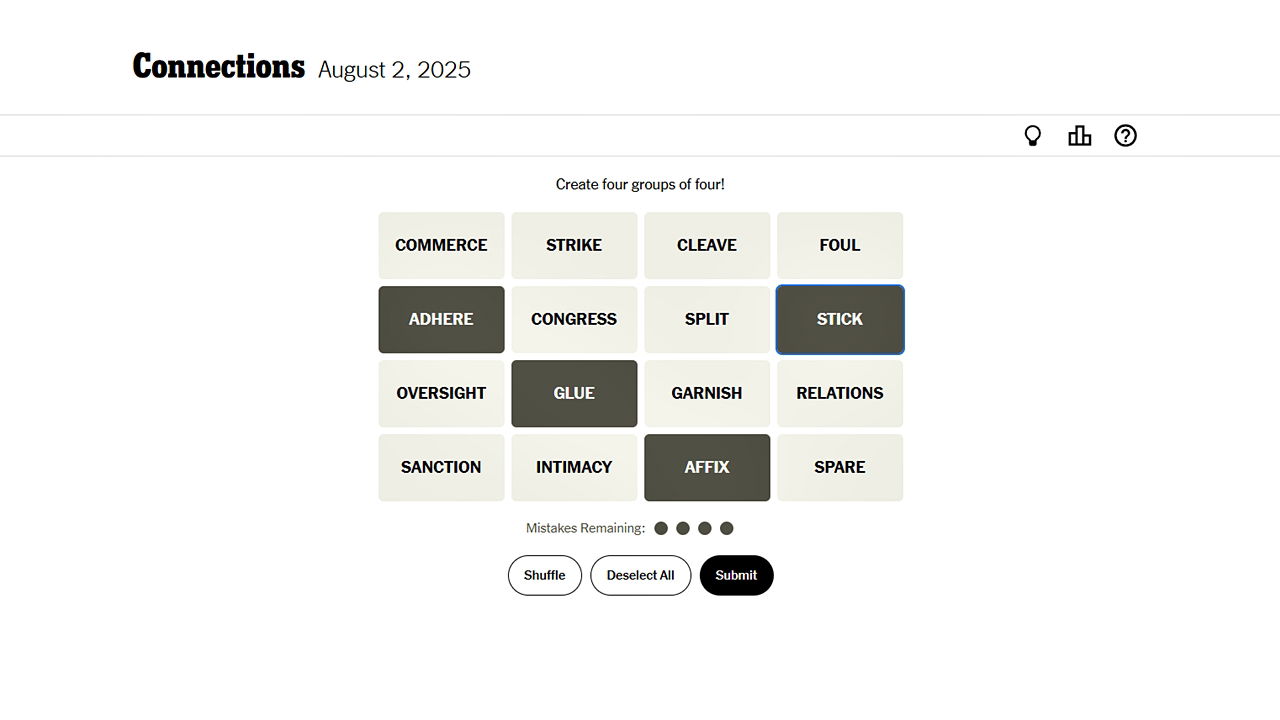Deselect the GLUE tile
The image size is (1280, 720).
pos(574,393)
